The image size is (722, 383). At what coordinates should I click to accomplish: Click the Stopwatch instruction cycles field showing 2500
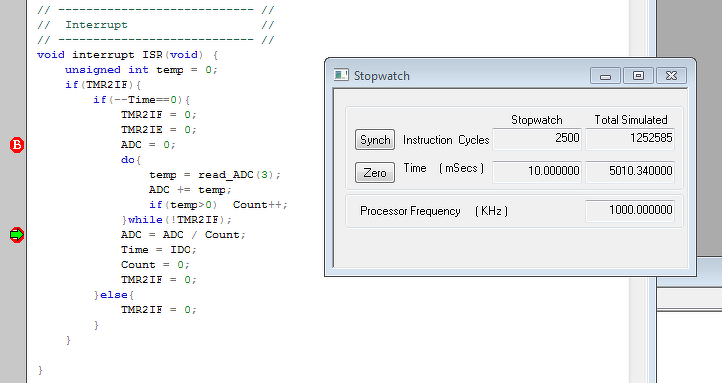(x=537, y=139)
